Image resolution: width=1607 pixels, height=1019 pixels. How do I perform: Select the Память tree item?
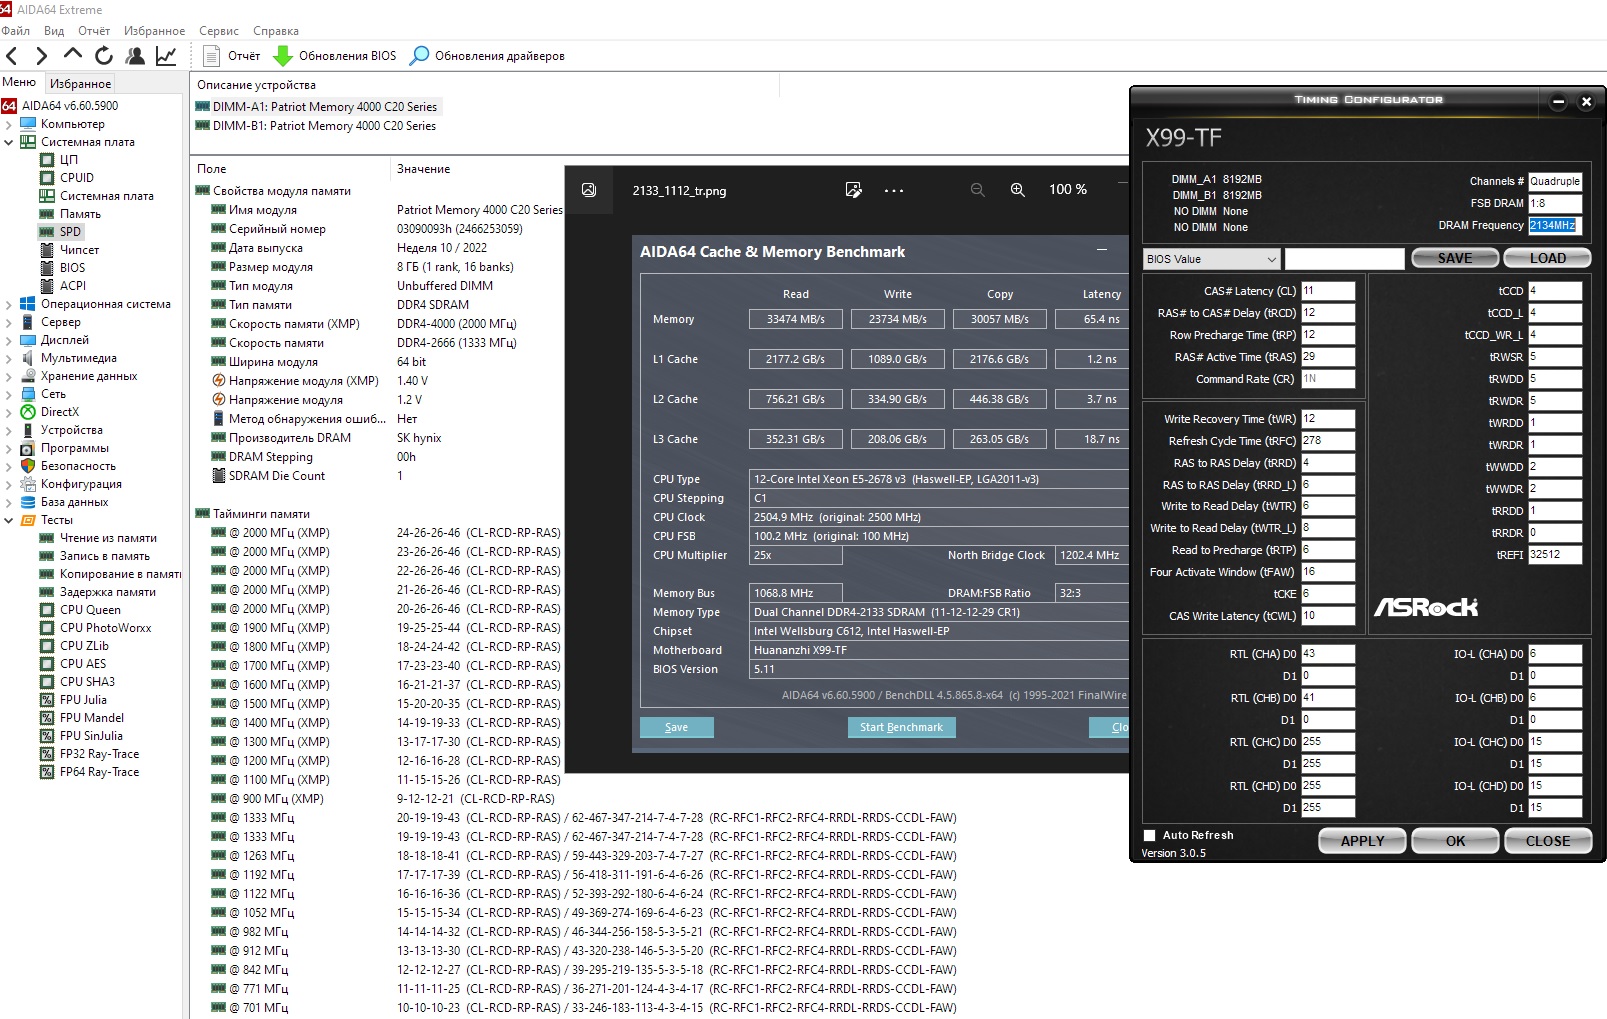tap(80, 214)
